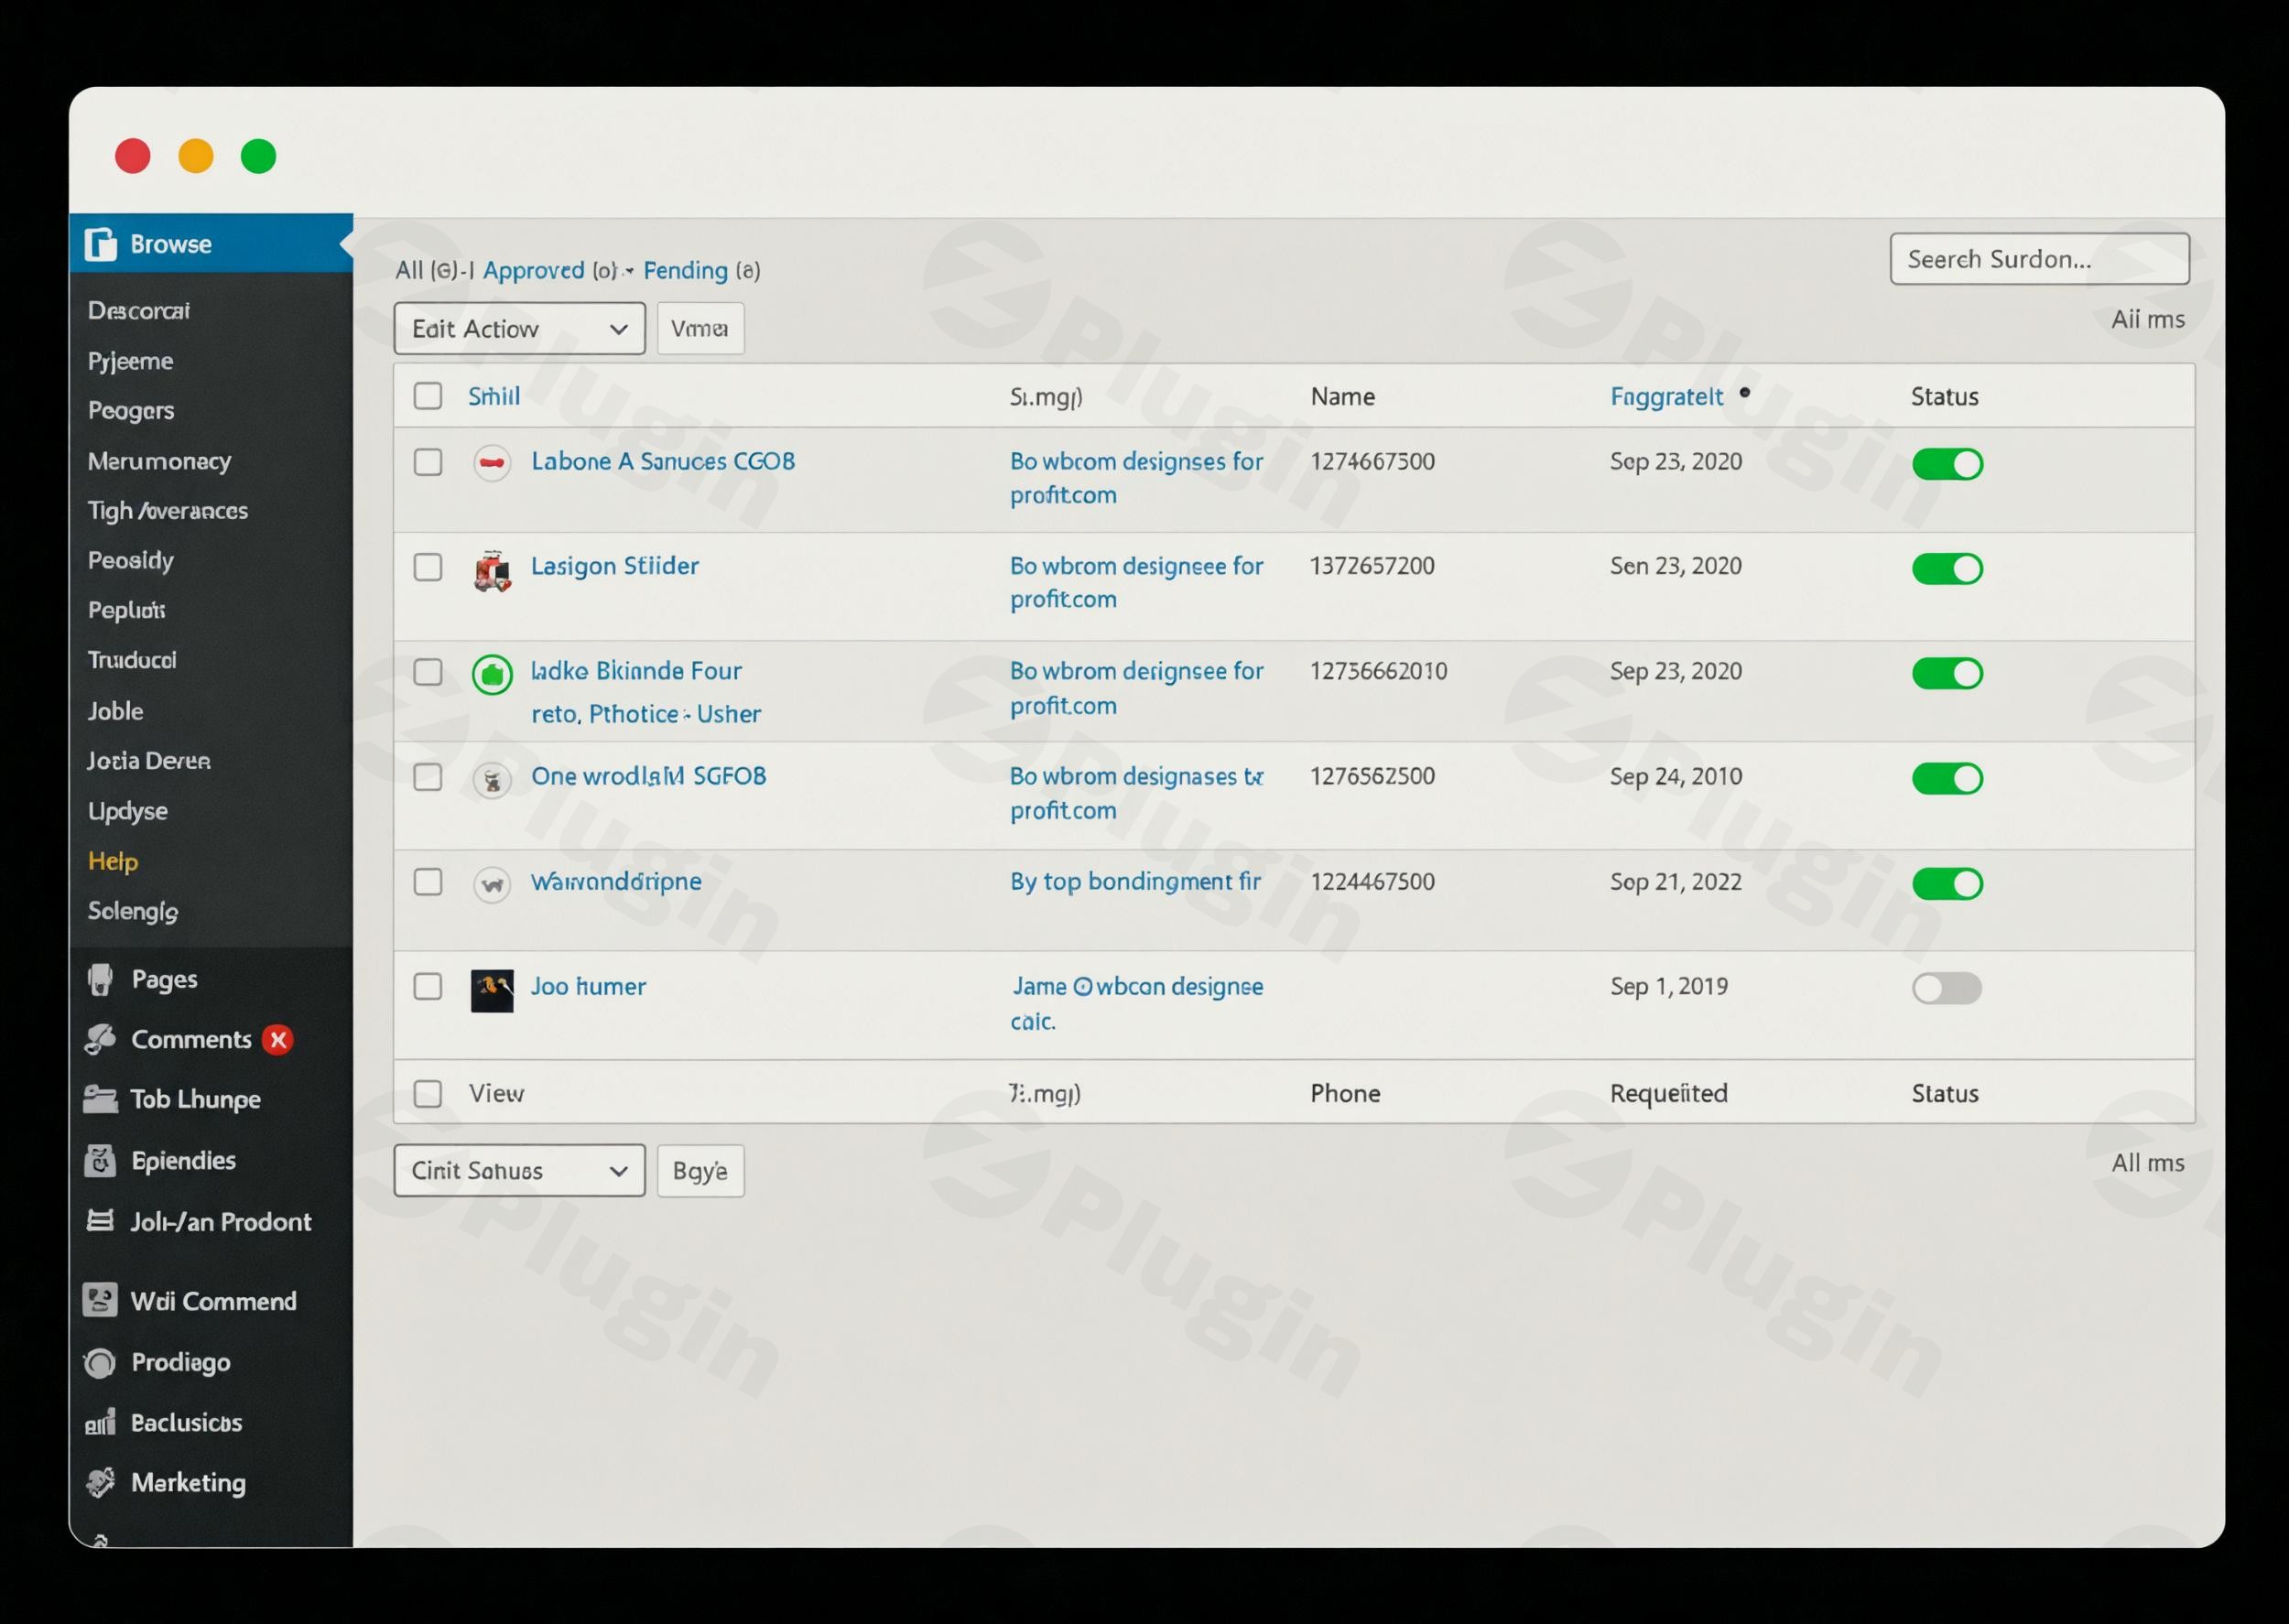This screenshot has height=1624, width=2289.
Task: Click the Epiendies sidebar icon
Action: [100, 1160]
